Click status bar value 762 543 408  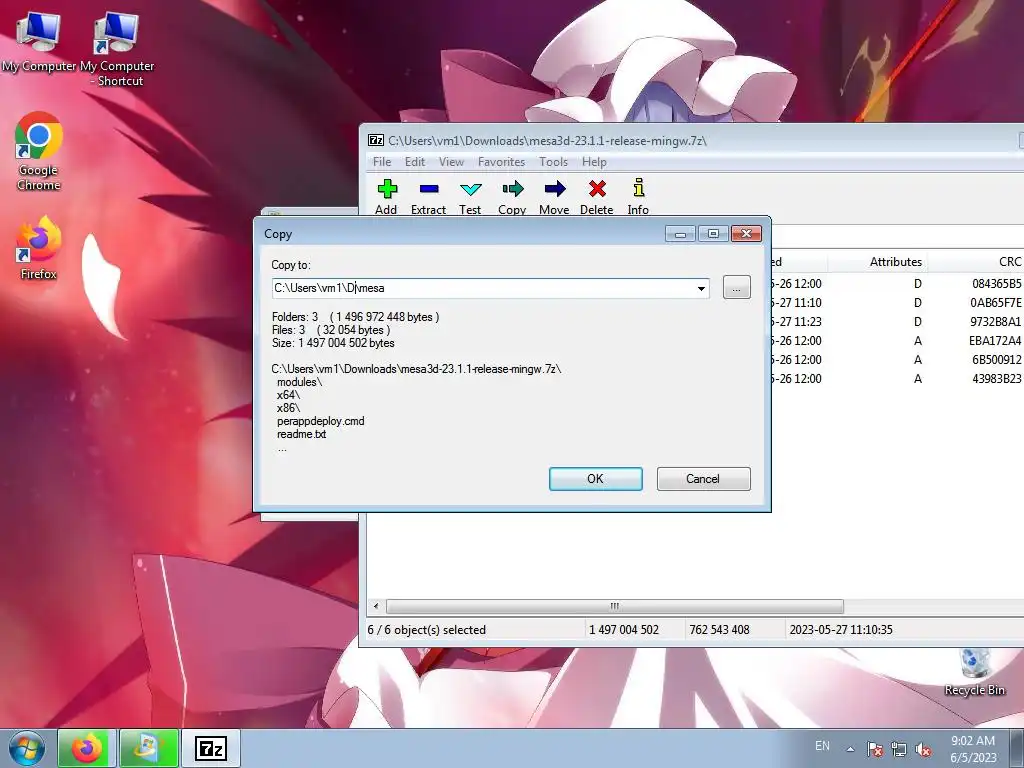(719, 630)
